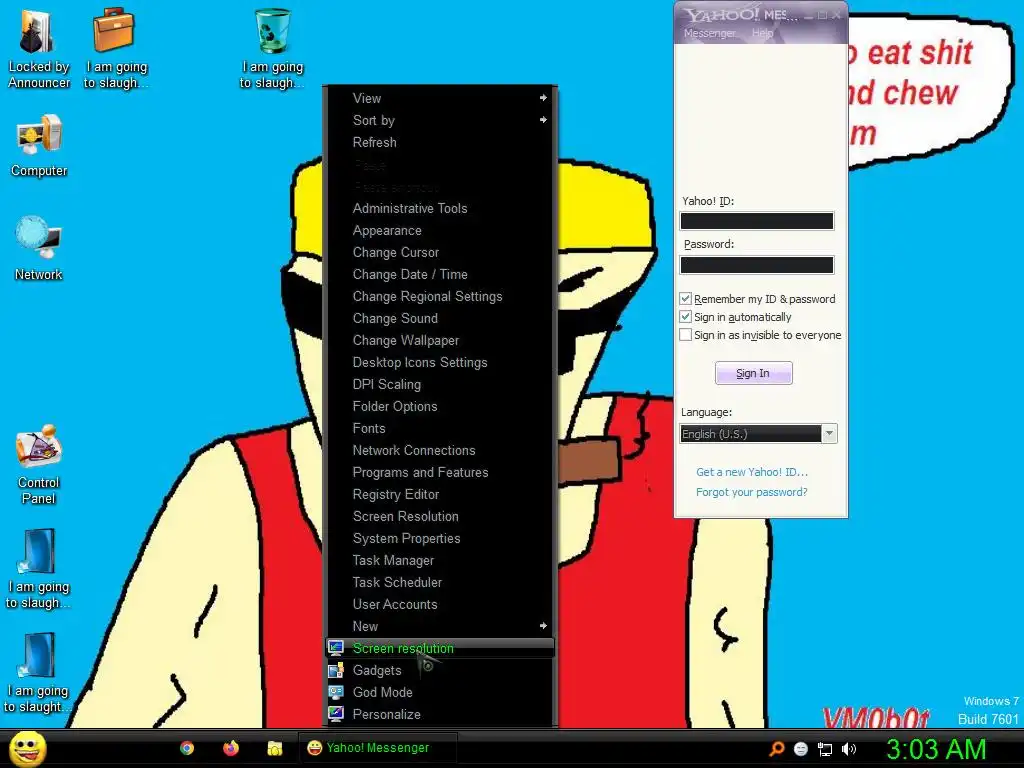The image size is (1024, 768).
Task: Click the Yahoo! ID input field
Action: (757, 221)
